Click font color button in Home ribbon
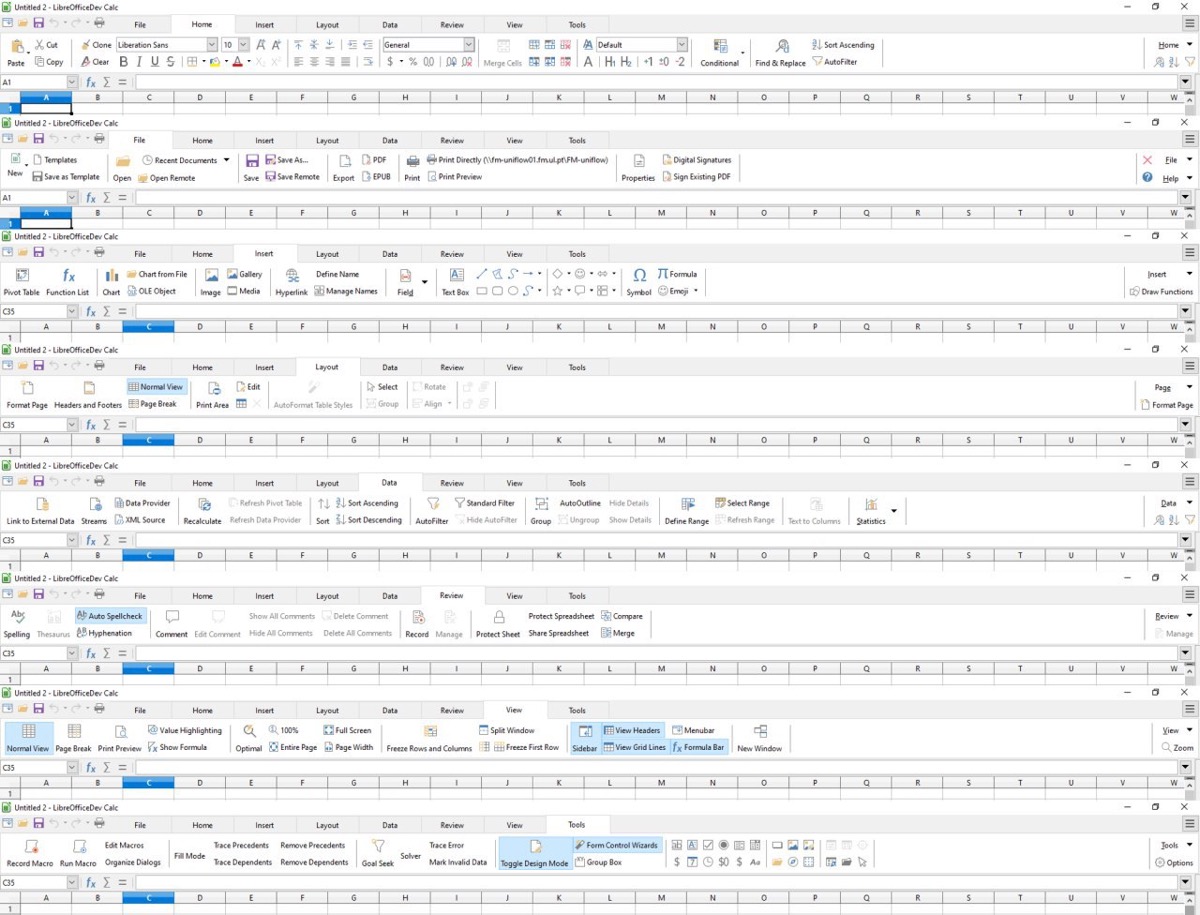Screen dimensions: 1200x915 pos(236,62)
